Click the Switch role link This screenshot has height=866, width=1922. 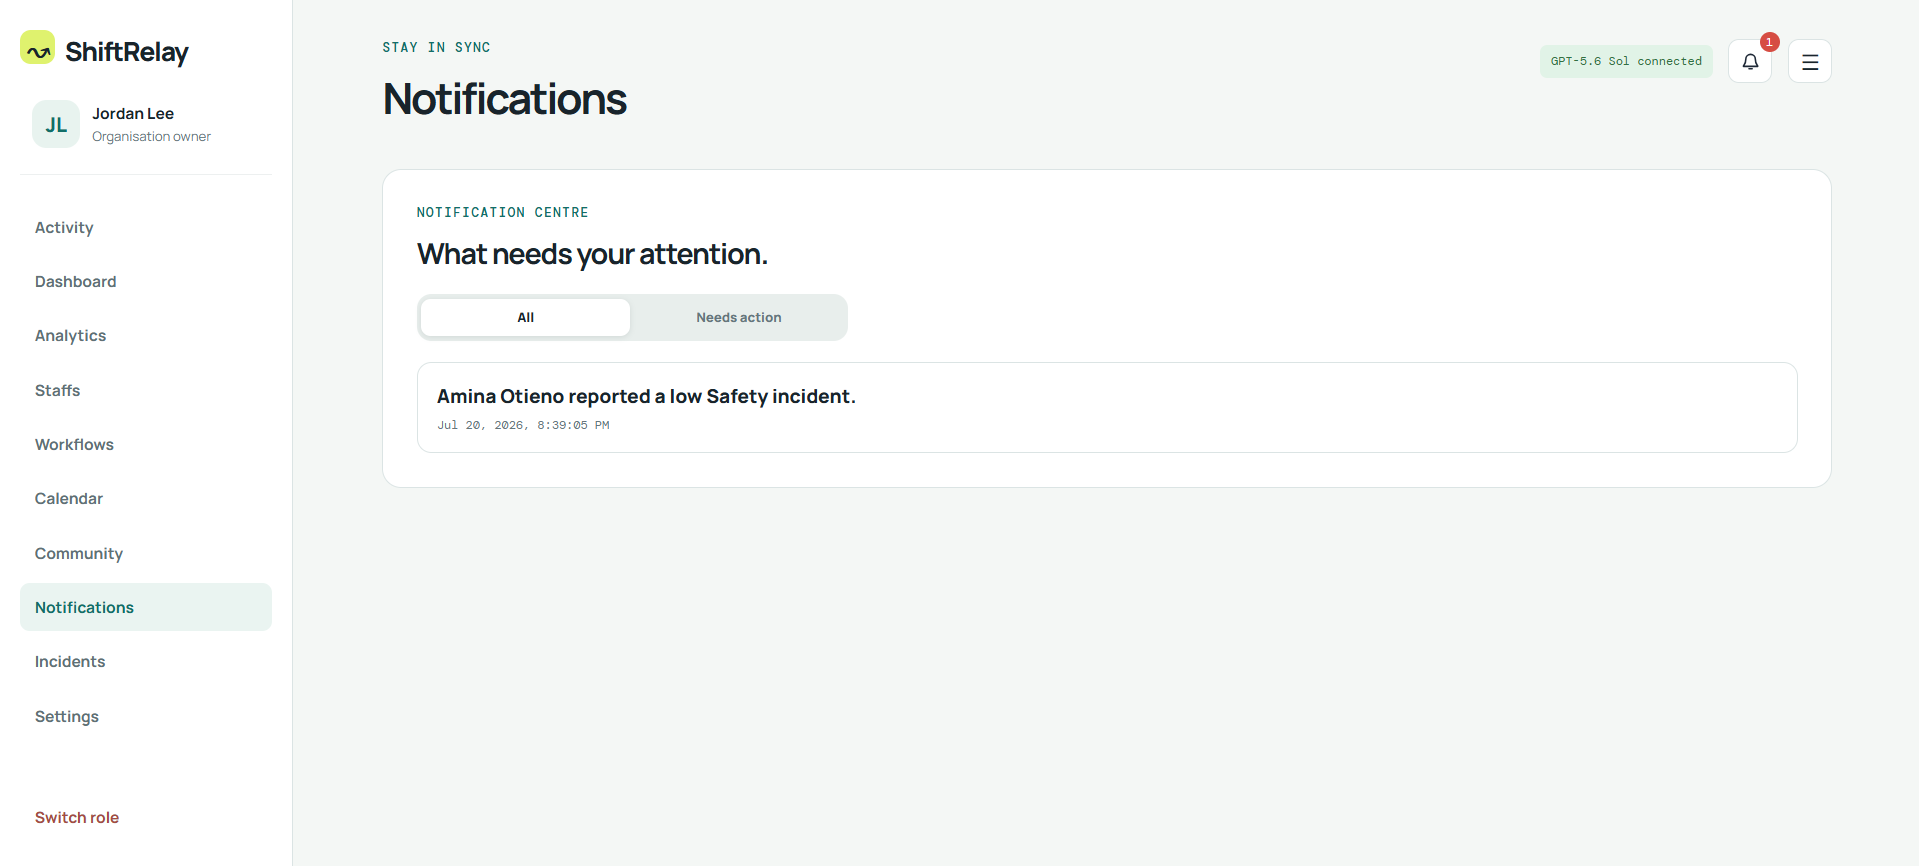pos(77,818)
